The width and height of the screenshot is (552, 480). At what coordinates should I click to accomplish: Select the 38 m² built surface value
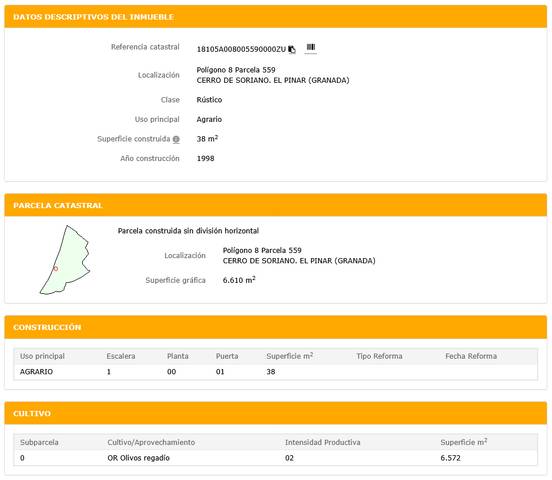pyautogui.click(x=207, y=139)
